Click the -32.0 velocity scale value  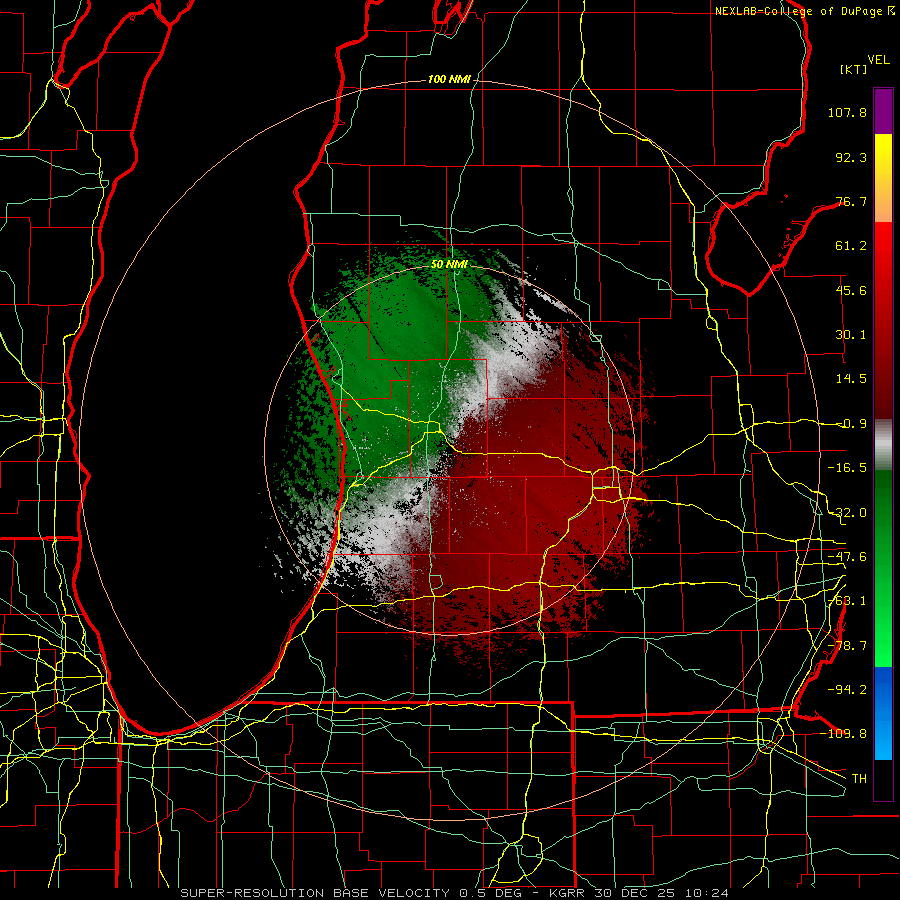(847, 513)
